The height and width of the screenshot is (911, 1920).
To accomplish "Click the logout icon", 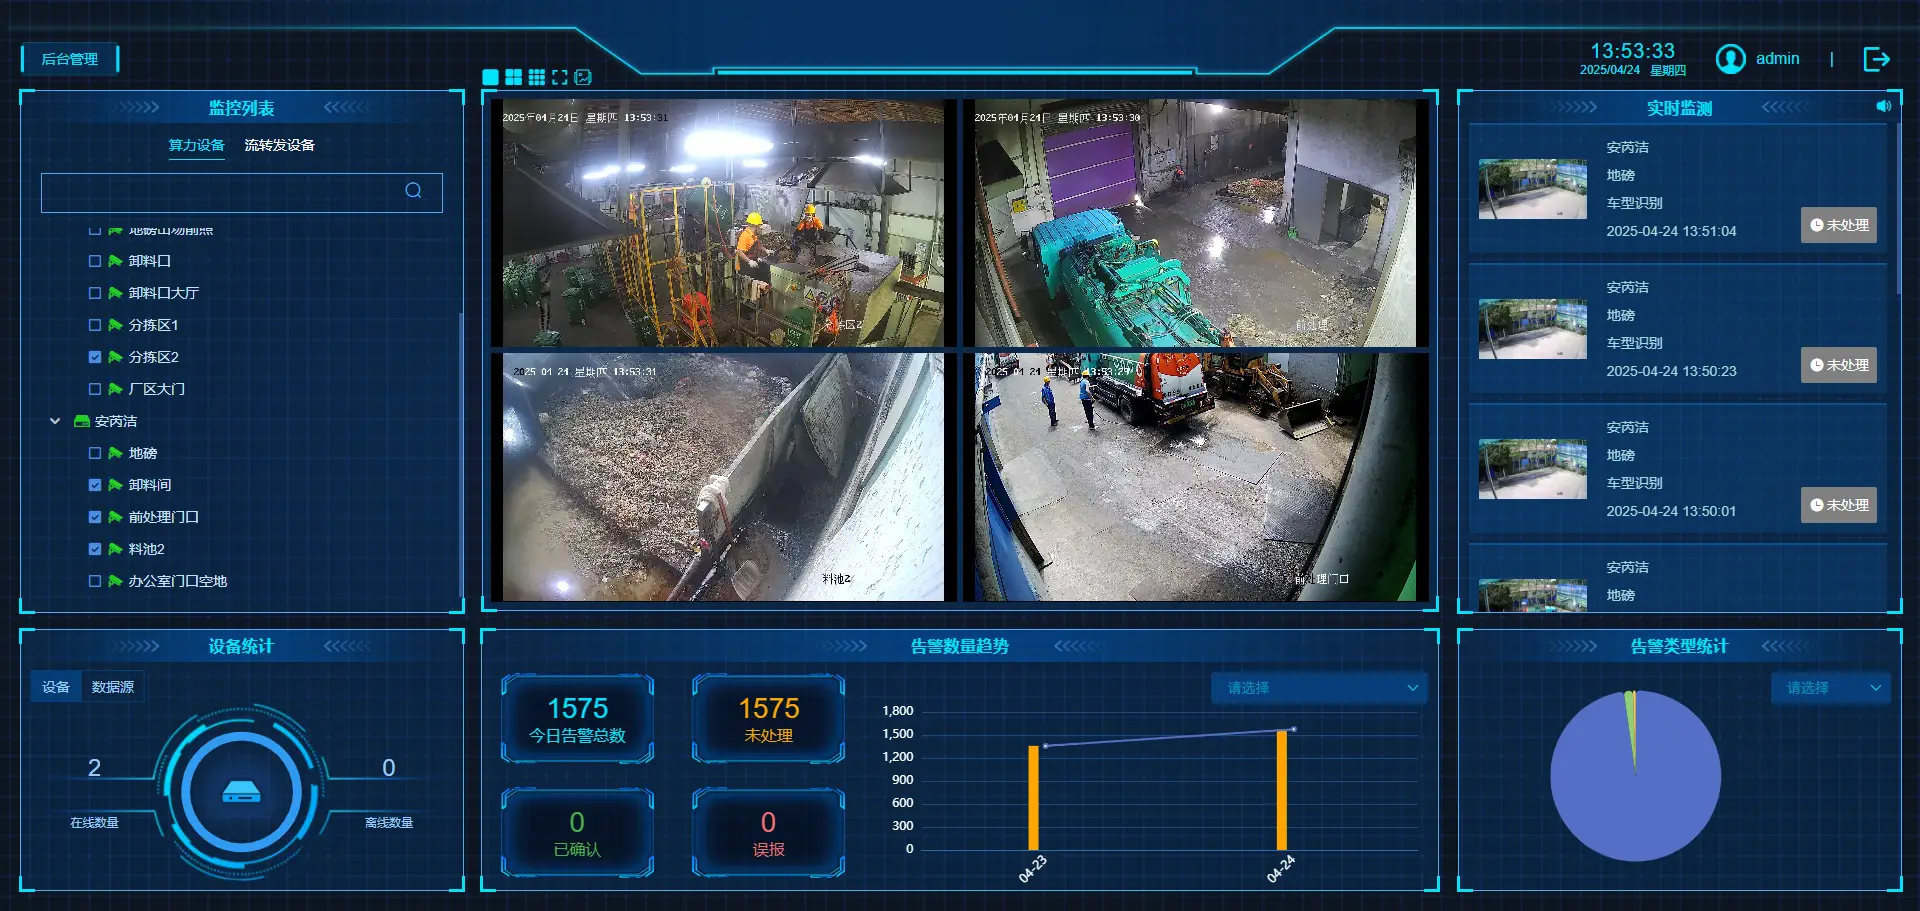I will click(x=1876, y=59).
